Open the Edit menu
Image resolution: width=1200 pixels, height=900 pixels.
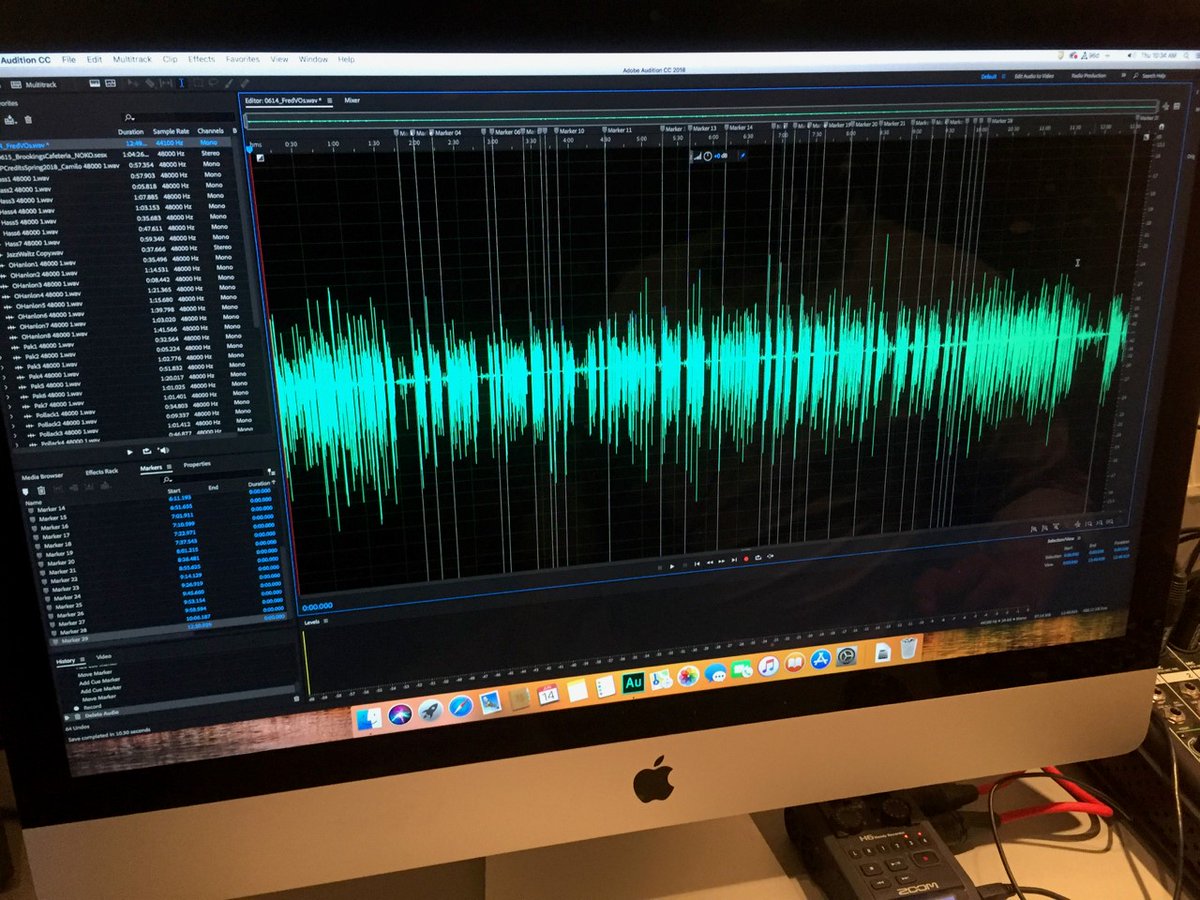coord(94,59)
